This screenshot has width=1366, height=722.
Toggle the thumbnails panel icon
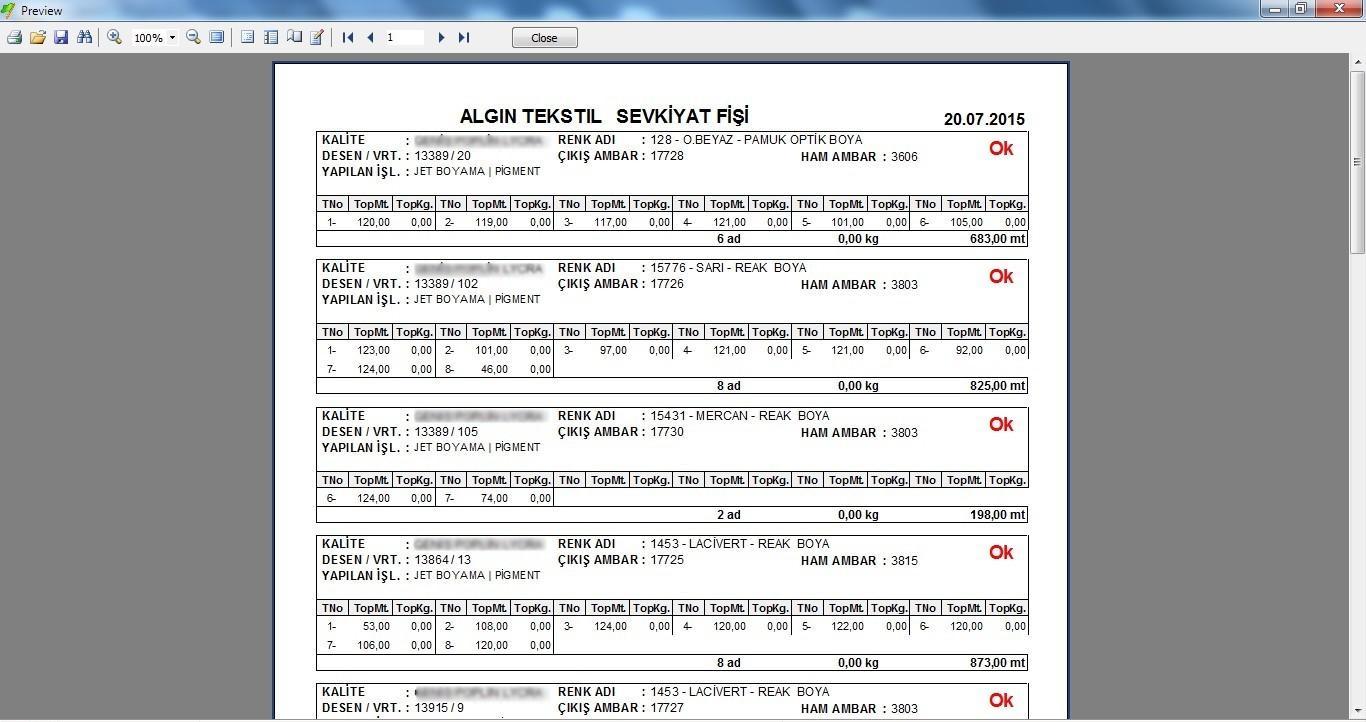[x=271, y=37]
